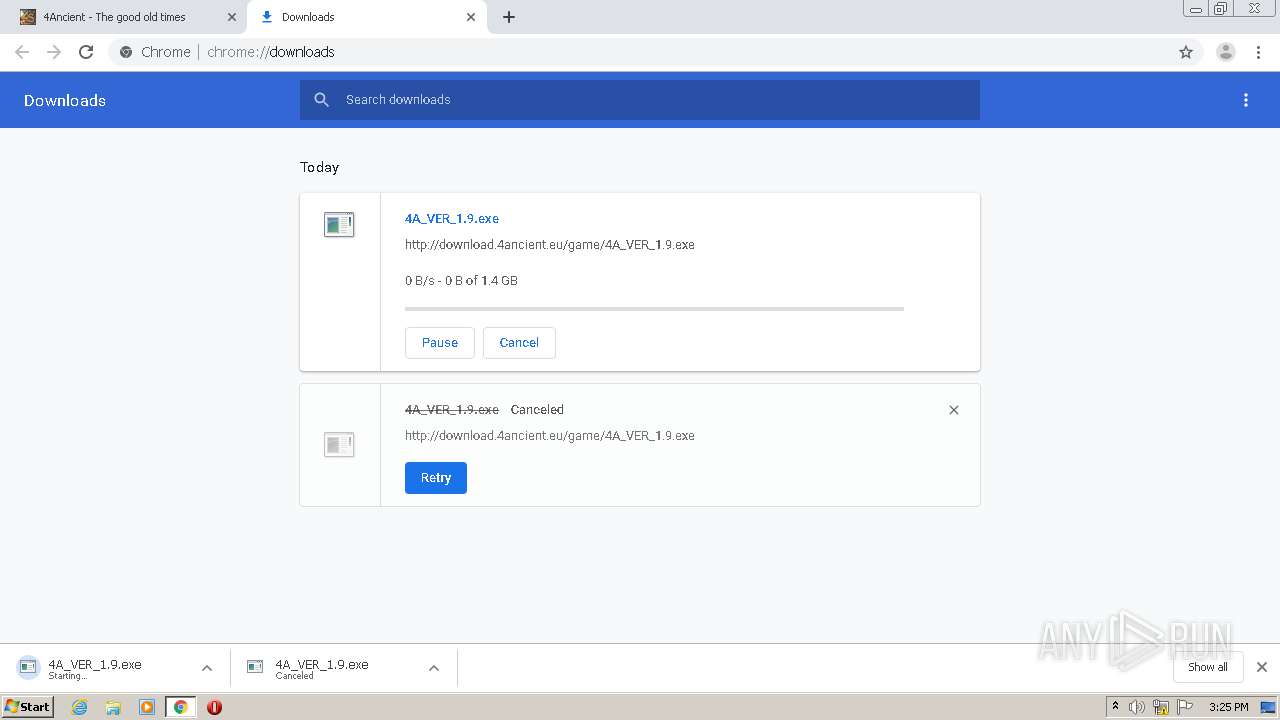The height and width of the screenshot is (720, 1280).
Task: Click the canceled download source URL
Action: 550,435
